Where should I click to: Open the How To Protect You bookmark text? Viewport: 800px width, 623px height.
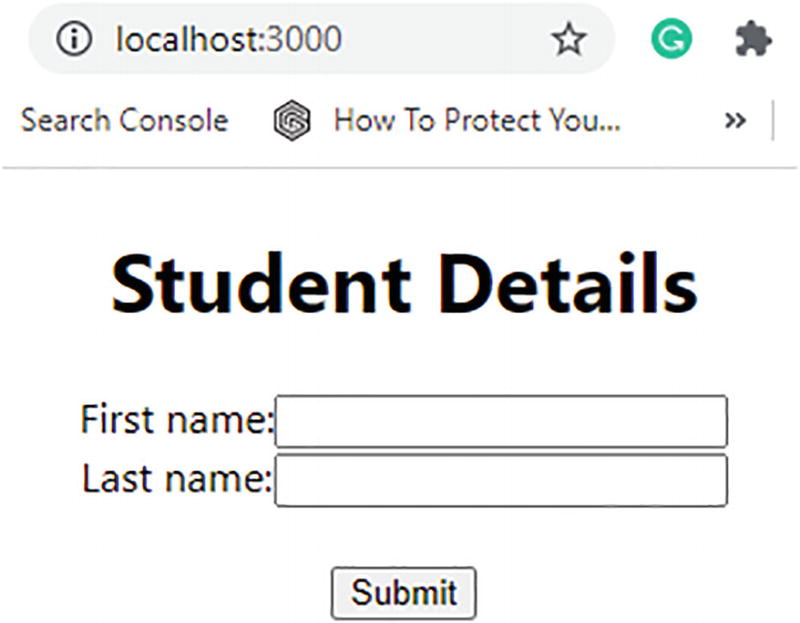point(477,121)
